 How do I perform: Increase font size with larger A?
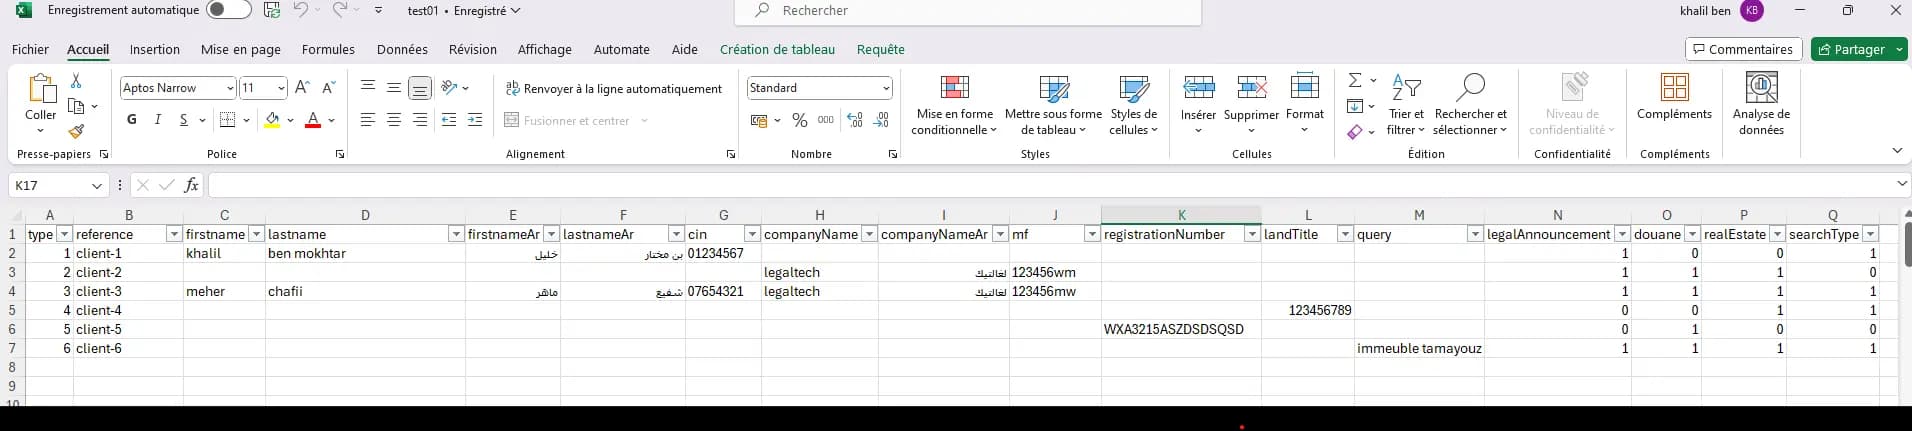(x=302, y=88)
